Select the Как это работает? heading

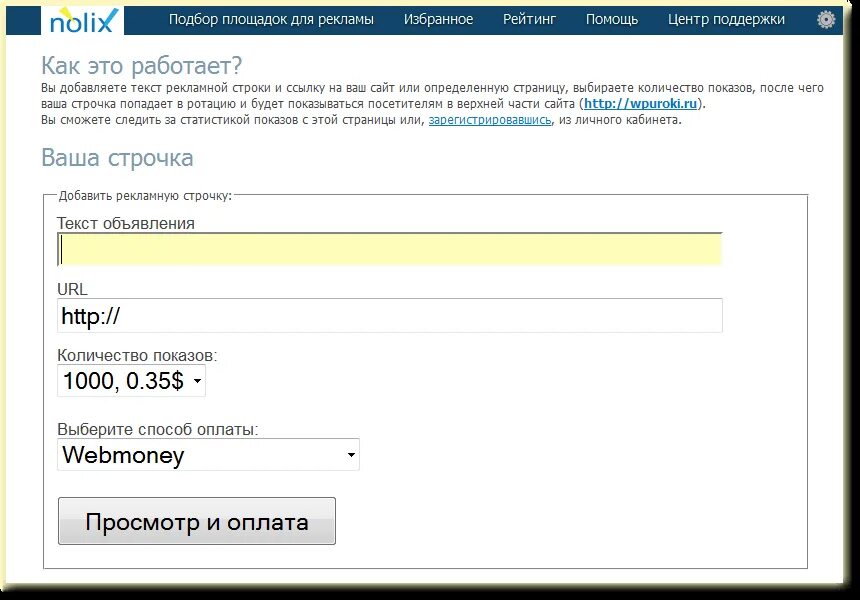[x=142, y=66]
